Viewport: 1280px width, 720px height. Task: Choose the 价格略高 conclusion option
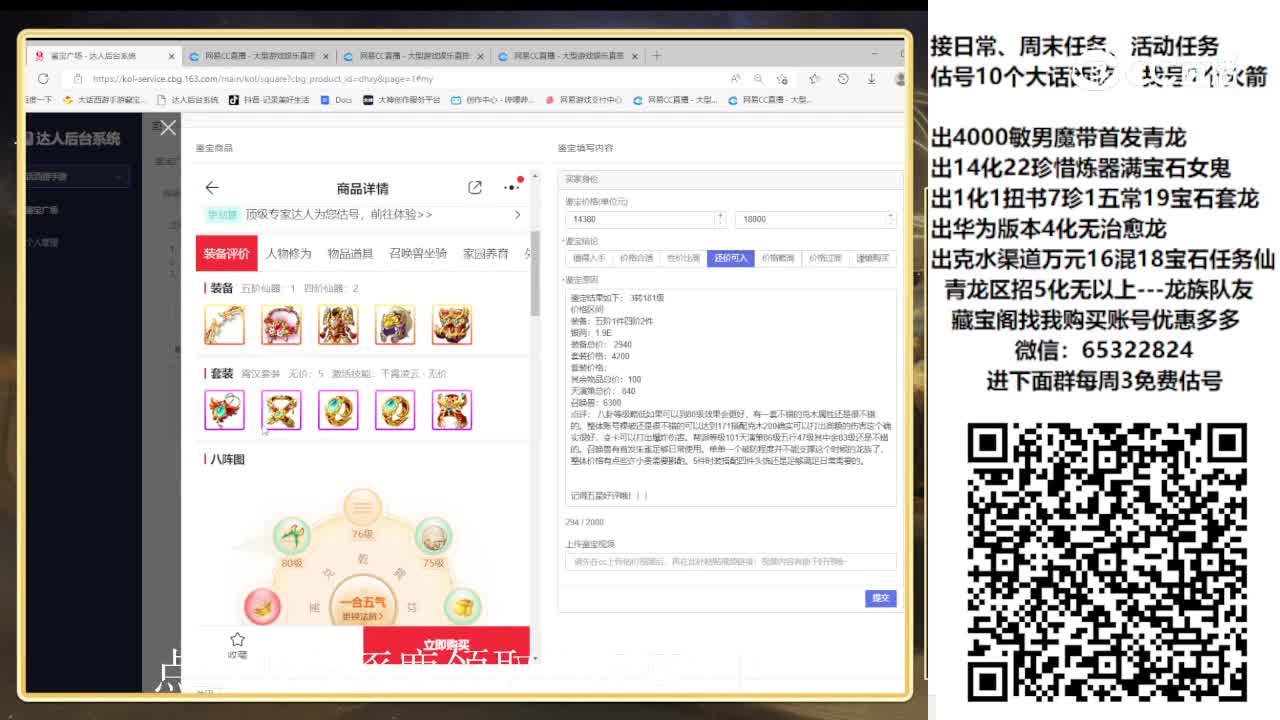(x=777, y=258)
